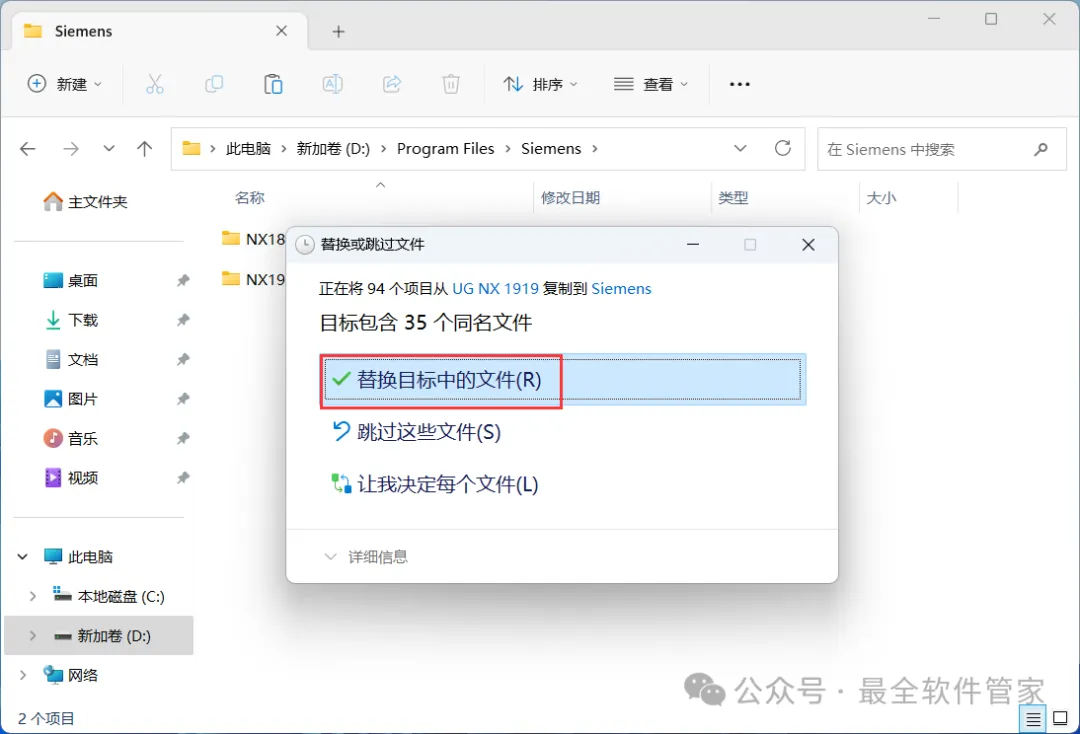
Task: Expand the 本地磁盘 (C:) node
Action: tap(32, 596)
